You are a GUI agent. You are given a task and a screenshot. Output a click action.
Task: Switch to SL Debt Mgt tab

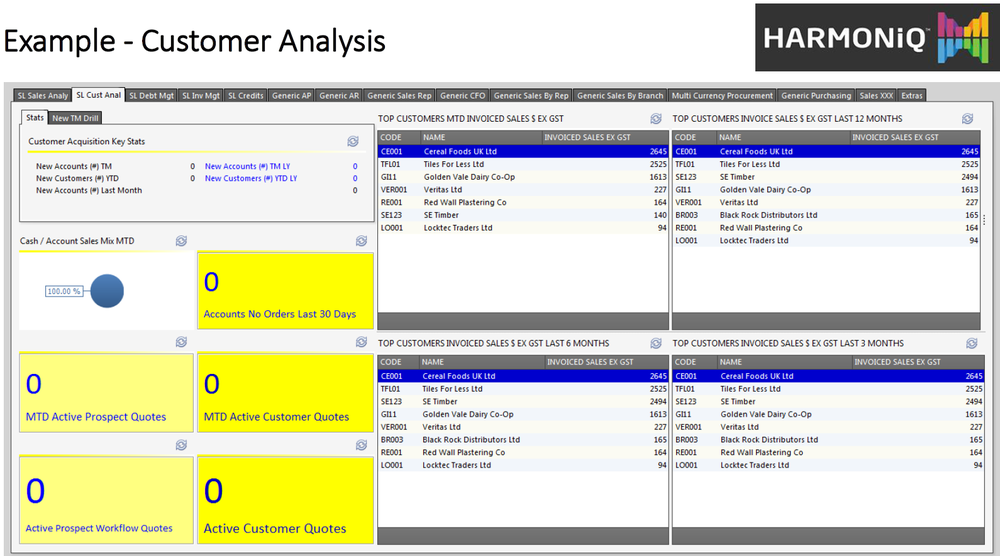(151, 96)
